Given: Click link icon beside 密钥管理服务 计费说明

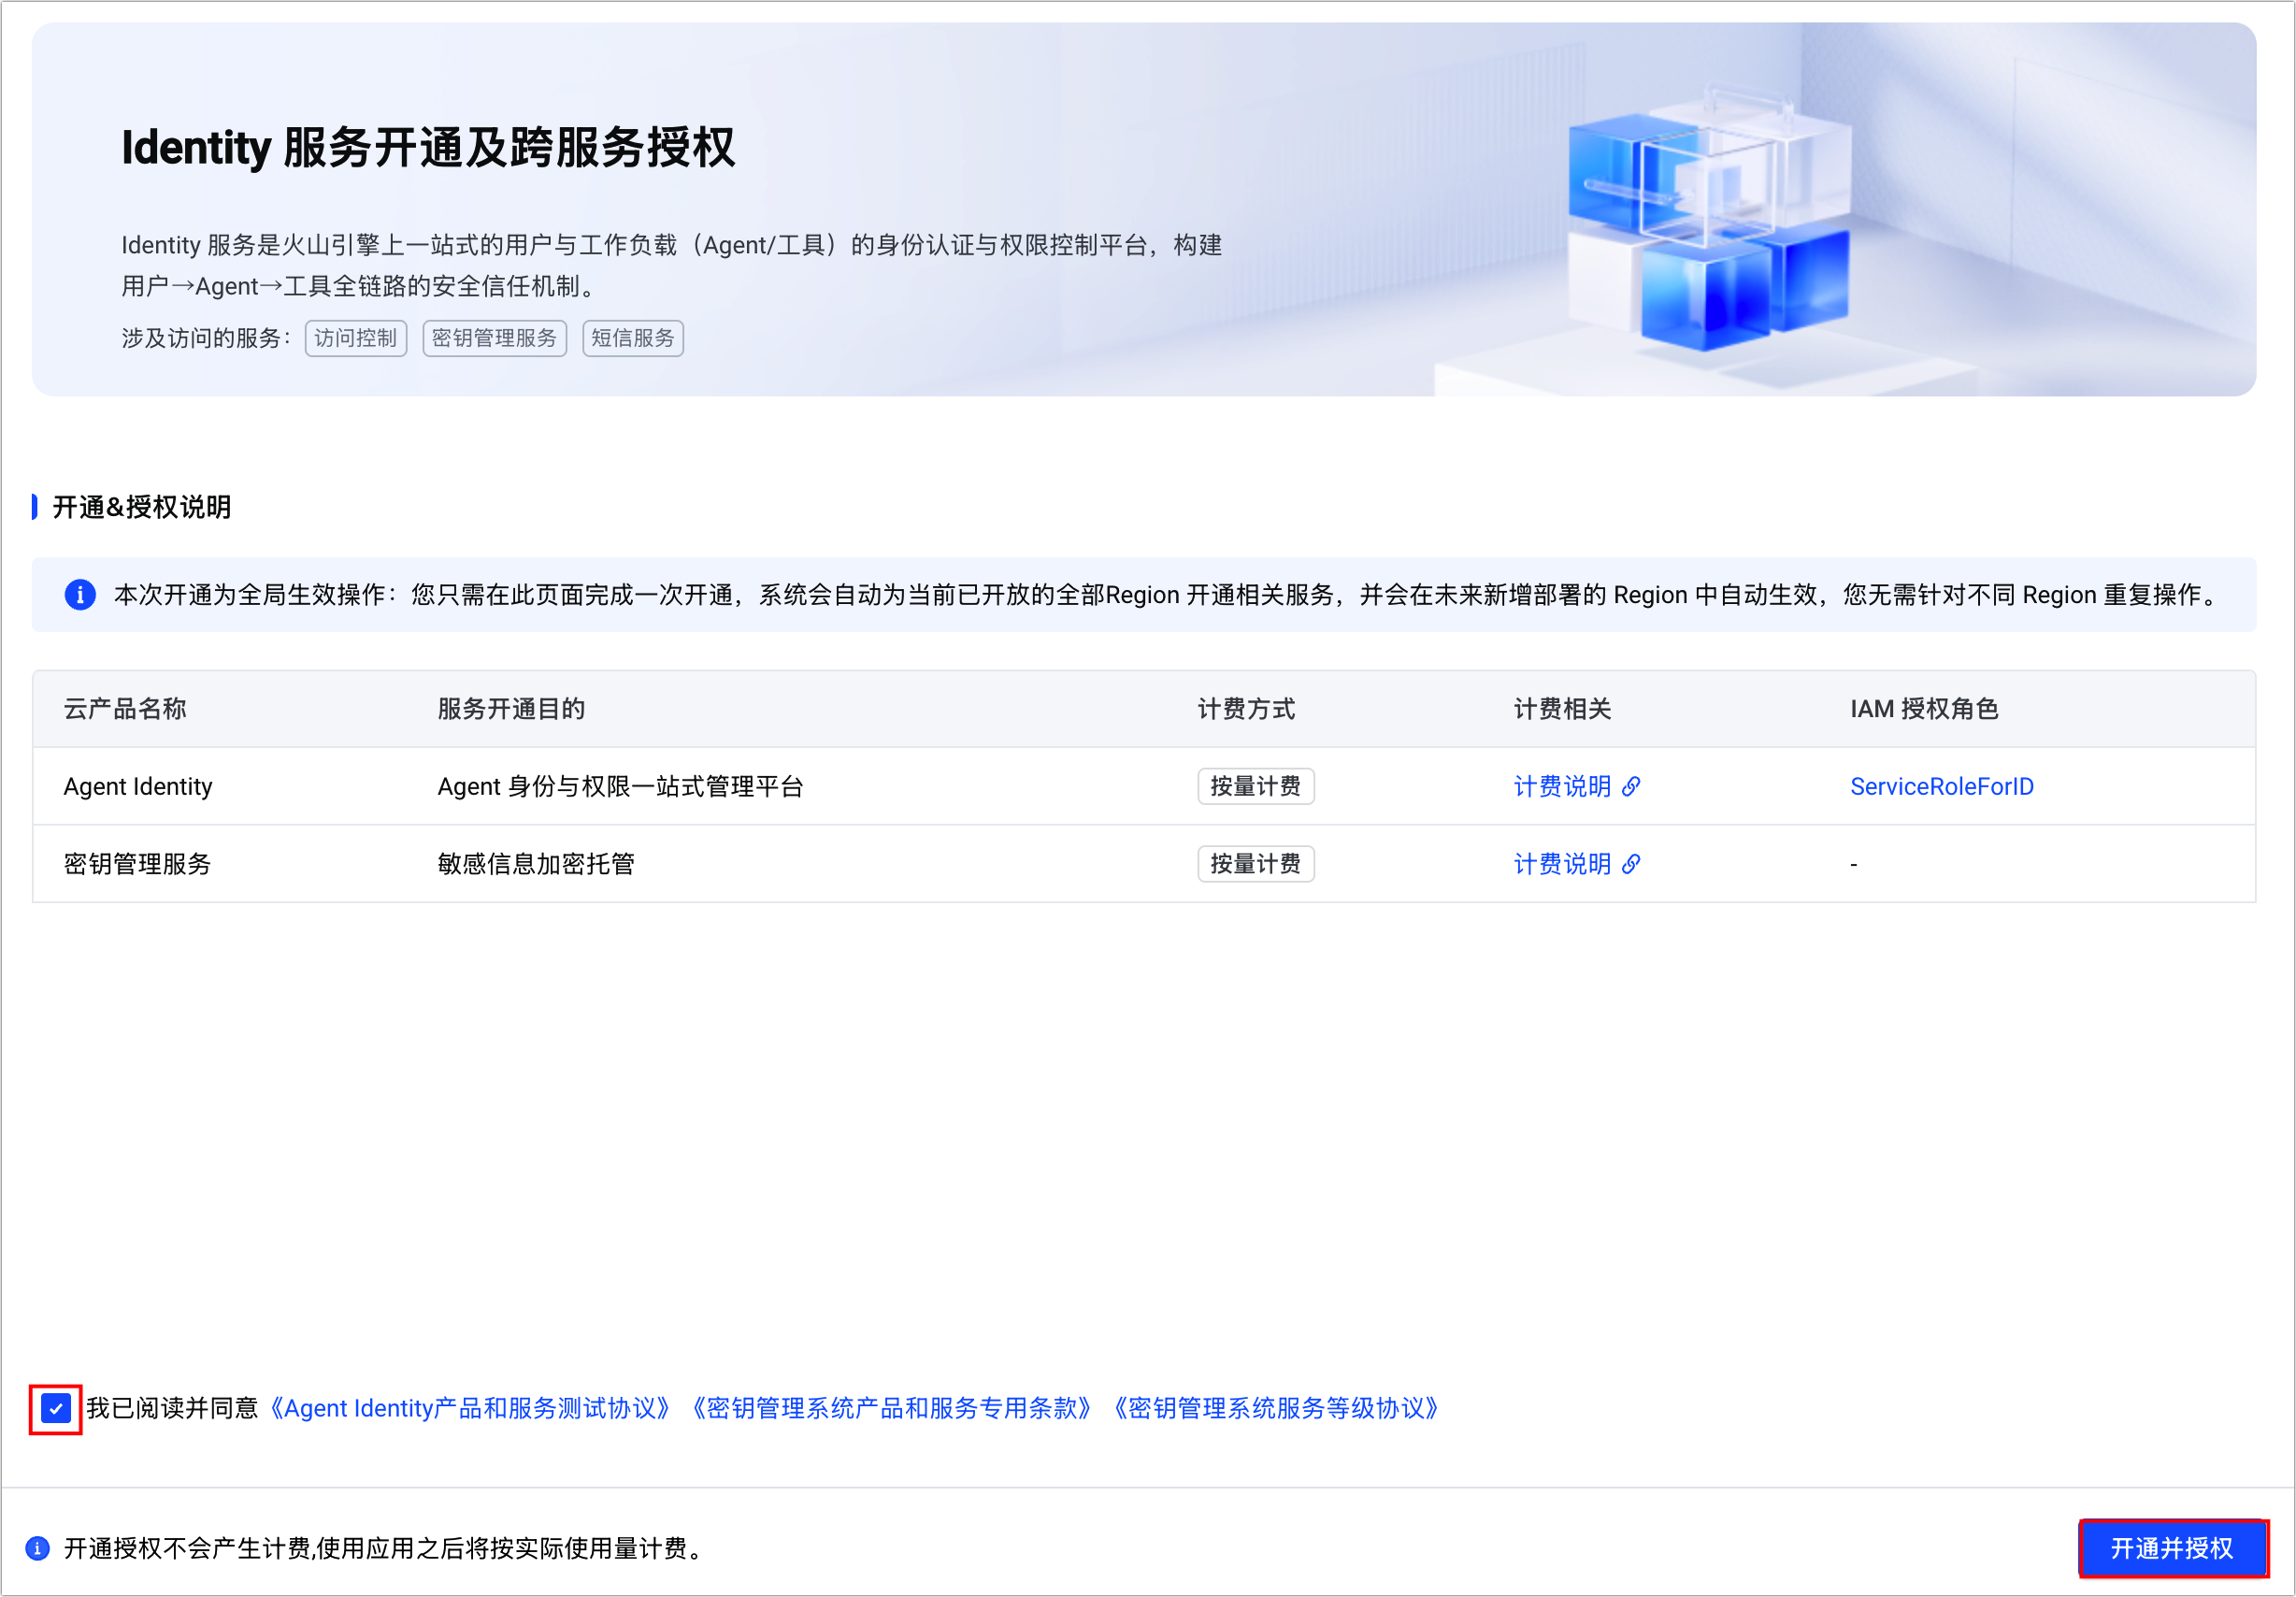Looking at the screenshot, I should click(1631, 864).
